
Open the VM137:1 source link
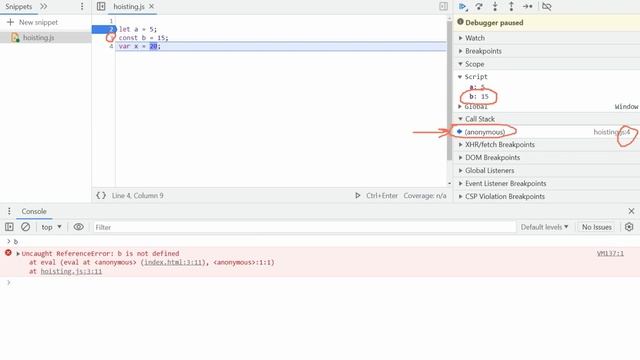pos(610,253)
